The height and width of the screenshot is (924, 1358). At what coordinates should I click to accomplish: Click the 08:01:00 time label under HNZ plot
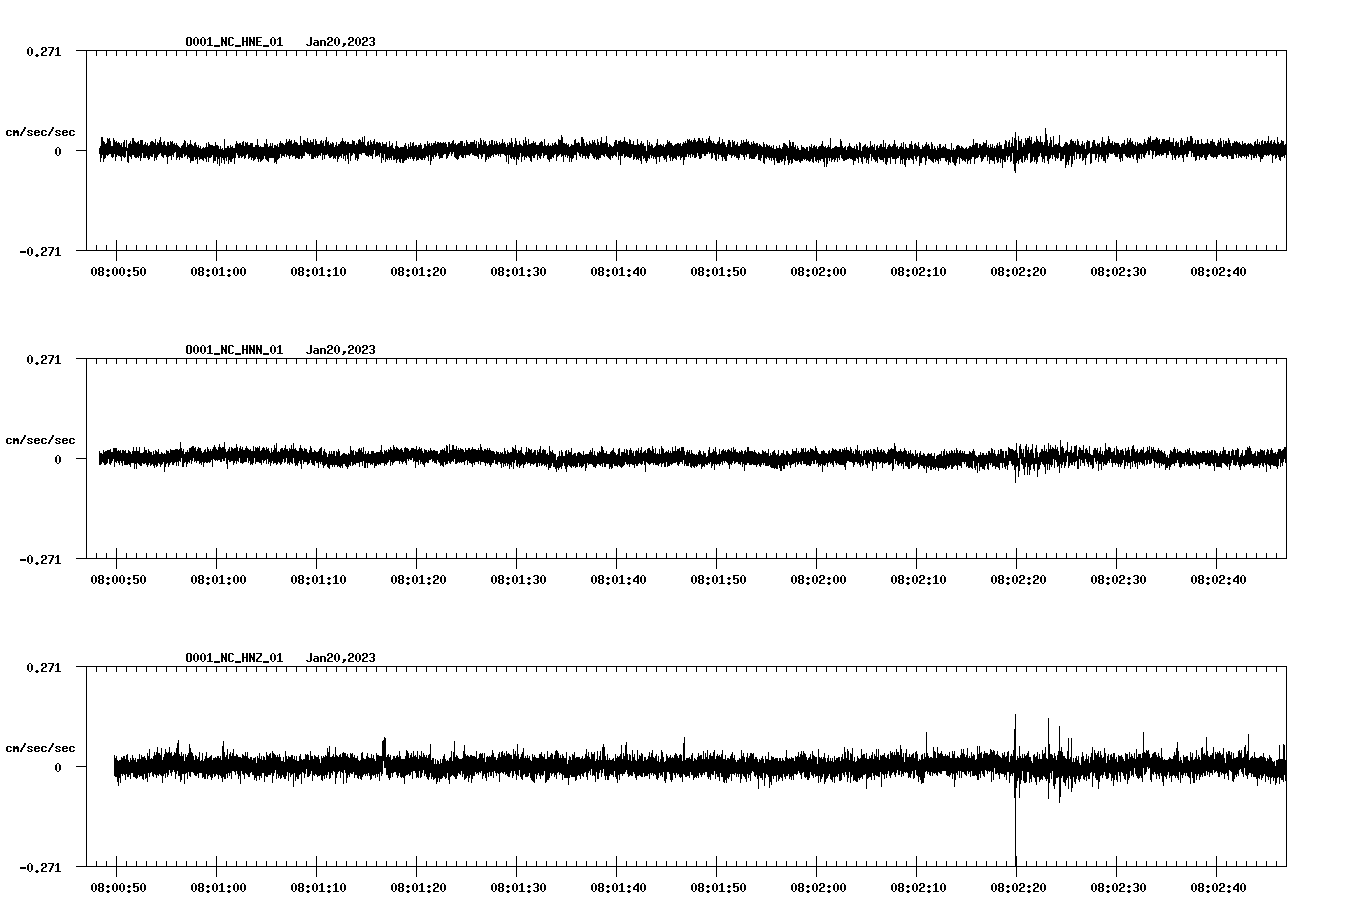point(218,887)
